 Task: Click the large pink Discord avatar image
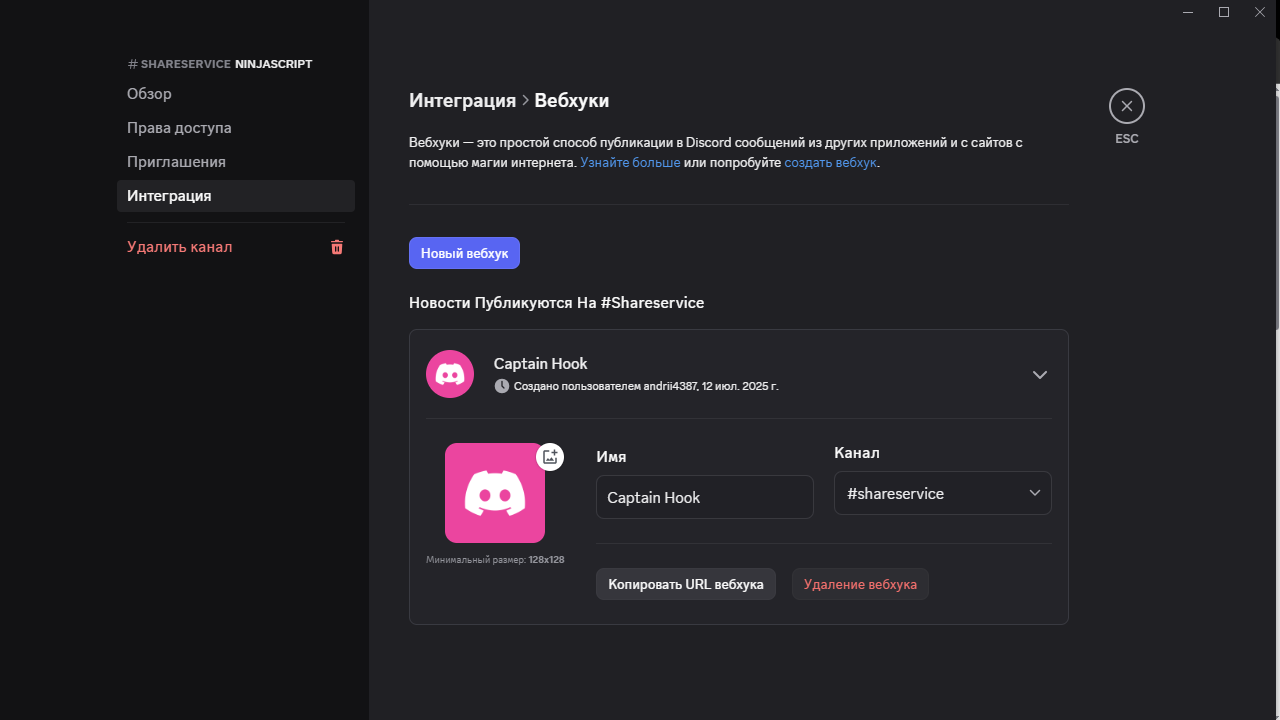(495, 492)
